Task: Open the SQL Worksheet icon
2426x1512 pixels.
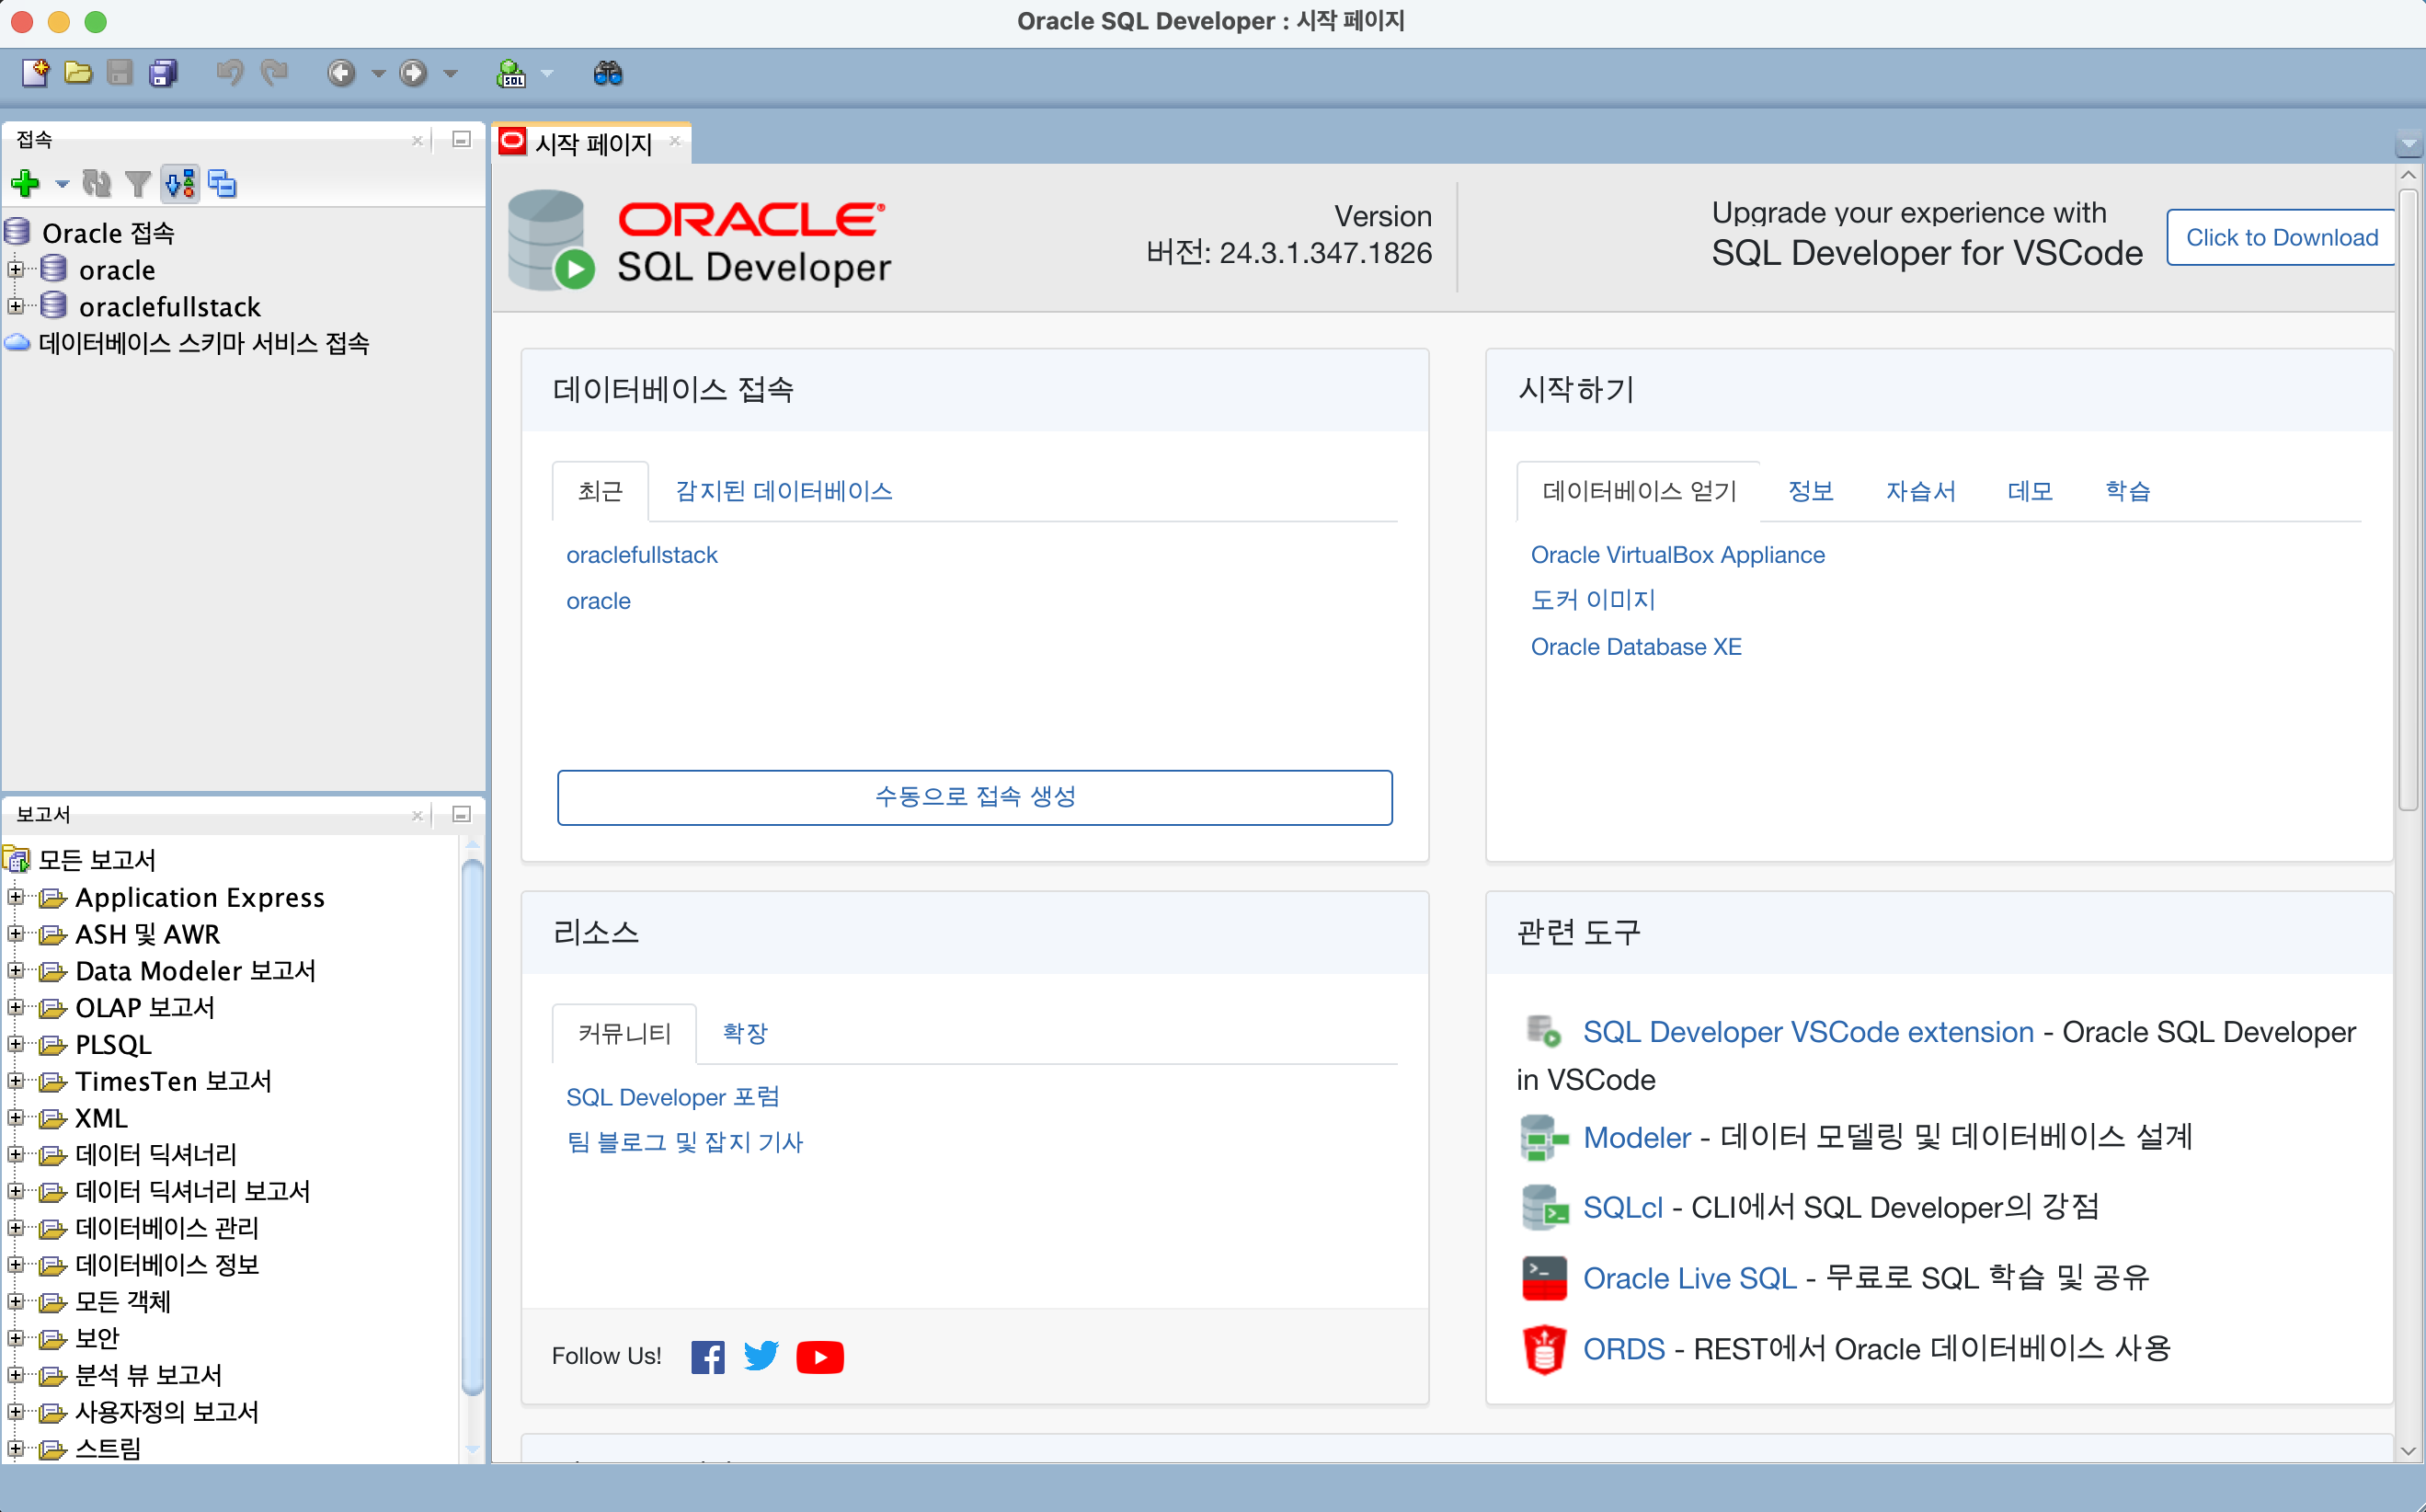Action: click(x=511, y=73)
